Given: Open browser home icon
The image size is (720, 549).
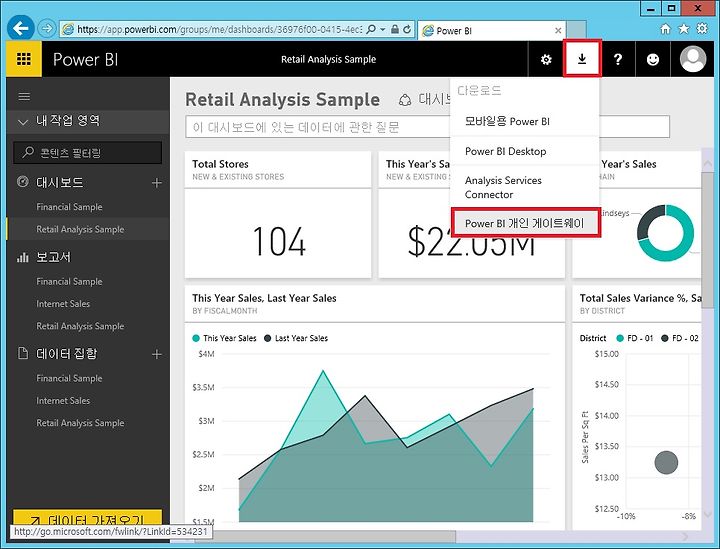Looking at the screenshot, I should point(665,29).
